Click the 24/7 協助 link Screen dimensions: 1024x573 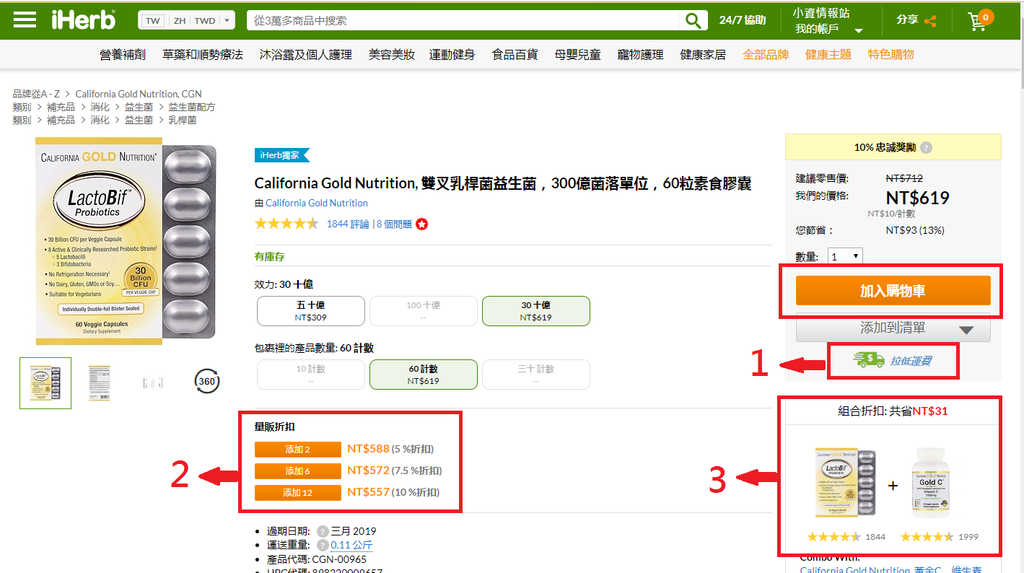tap(743, 20)
